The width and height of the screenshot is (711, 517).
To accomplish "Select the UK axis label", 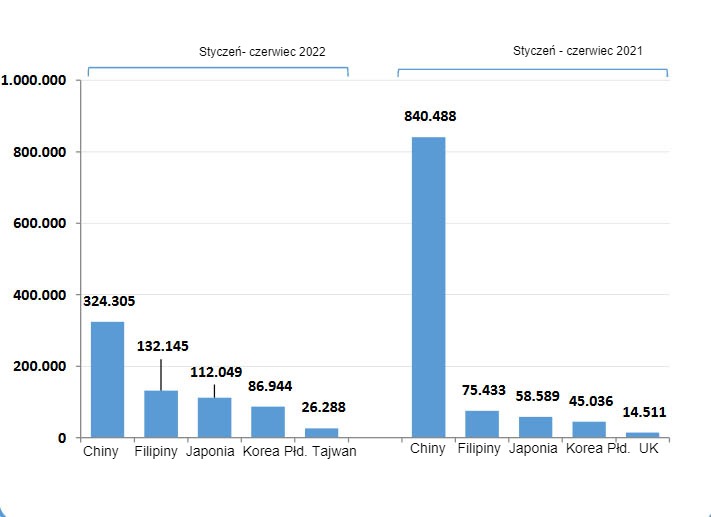I will pyautogui.click(x=649, y=449).
